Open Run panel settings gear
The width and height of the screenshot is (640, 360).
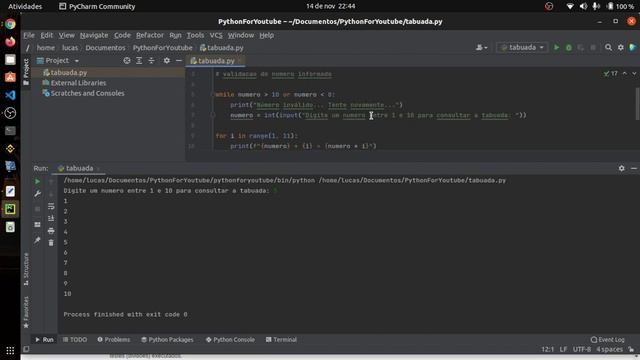[x=621, y=168]
